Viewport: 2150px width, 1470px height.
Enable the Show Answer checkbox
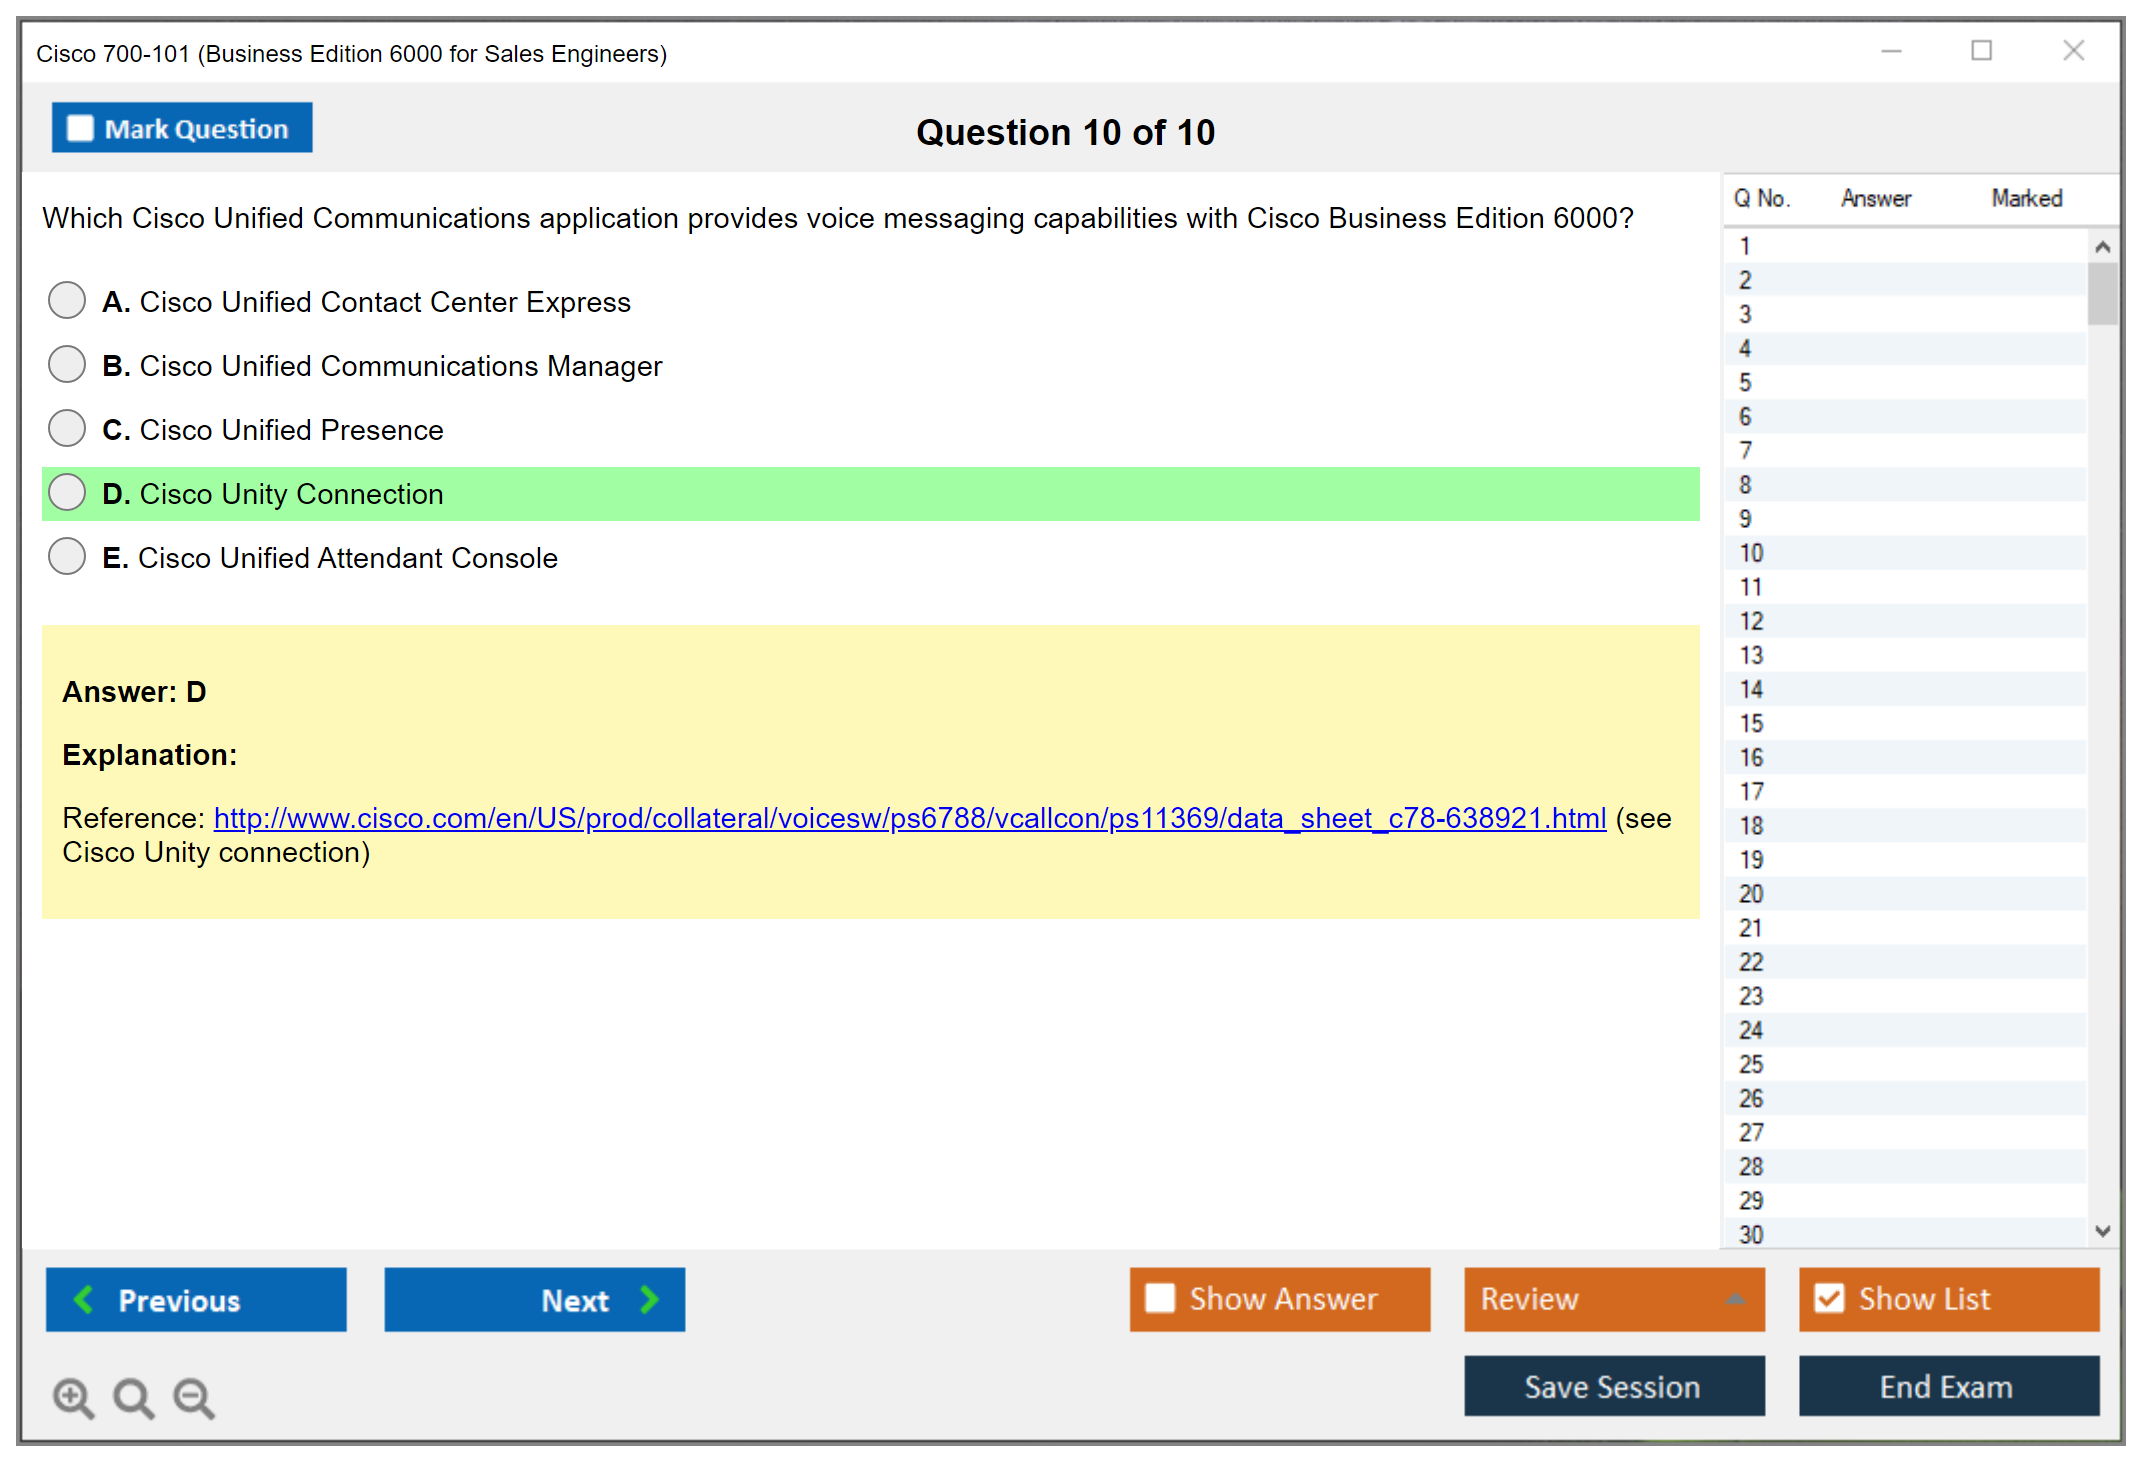[1160, 1298]
